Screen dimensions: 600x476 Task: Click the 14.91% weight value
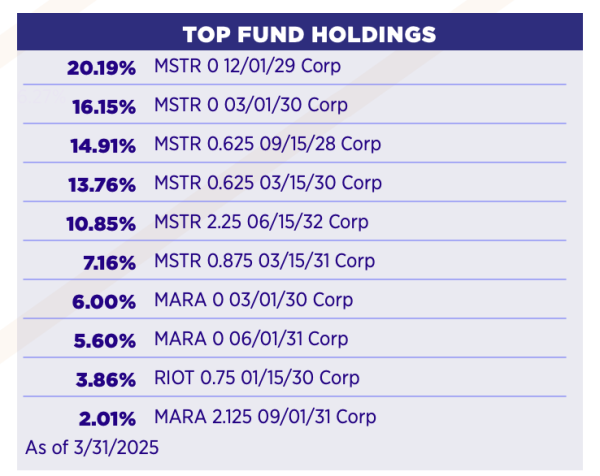tap(103, 146)
